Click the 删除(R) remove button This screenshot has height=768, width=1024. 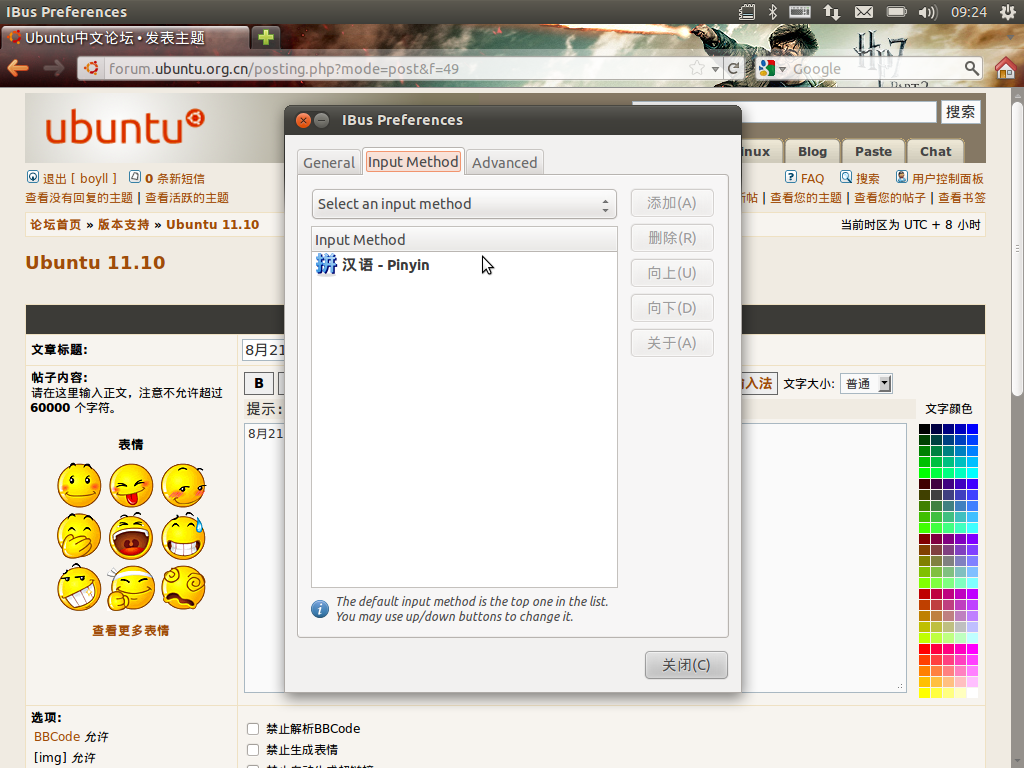coord(672,238)
